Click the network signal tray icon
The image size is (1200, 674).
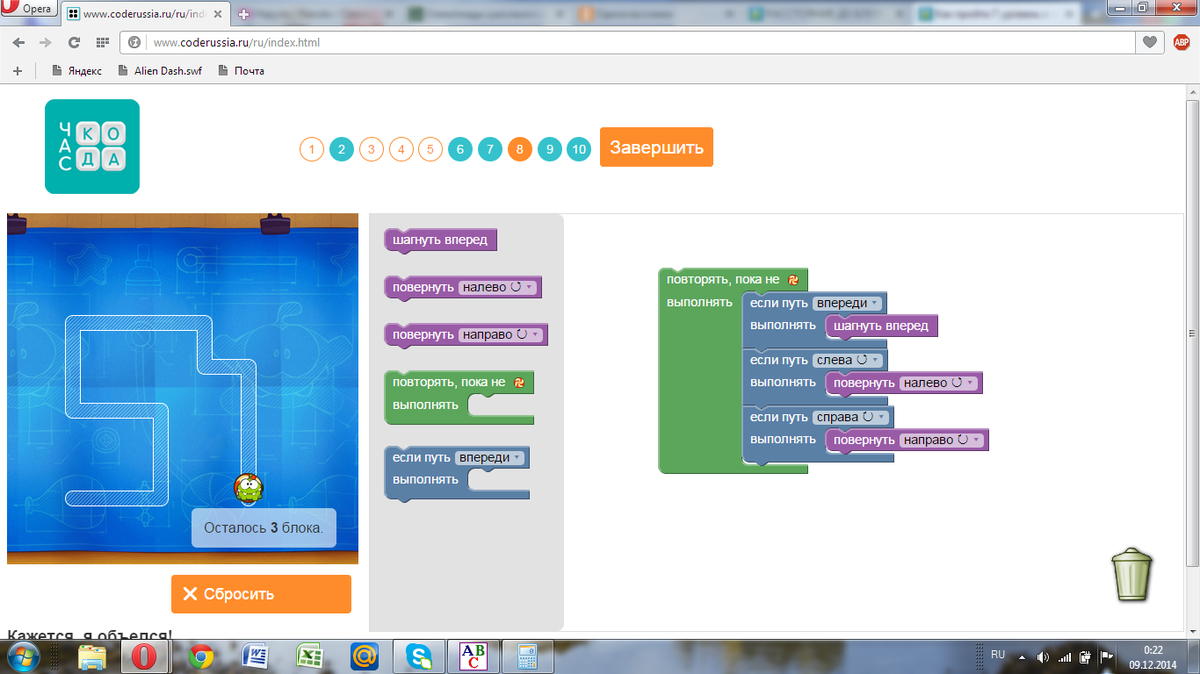(1064, 657)
